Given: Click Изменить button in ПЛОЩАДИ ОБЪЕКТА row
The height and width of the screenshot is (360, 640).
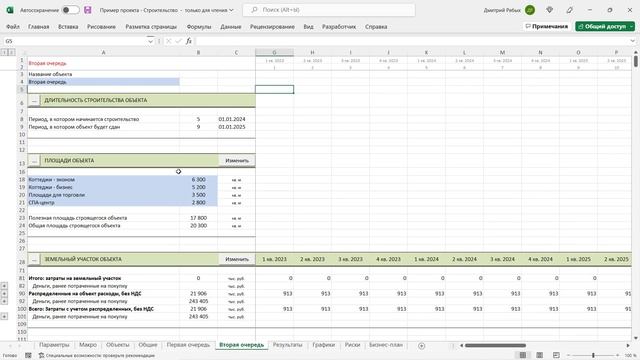Looking at the screenshot, I should [x=237, y=160].
